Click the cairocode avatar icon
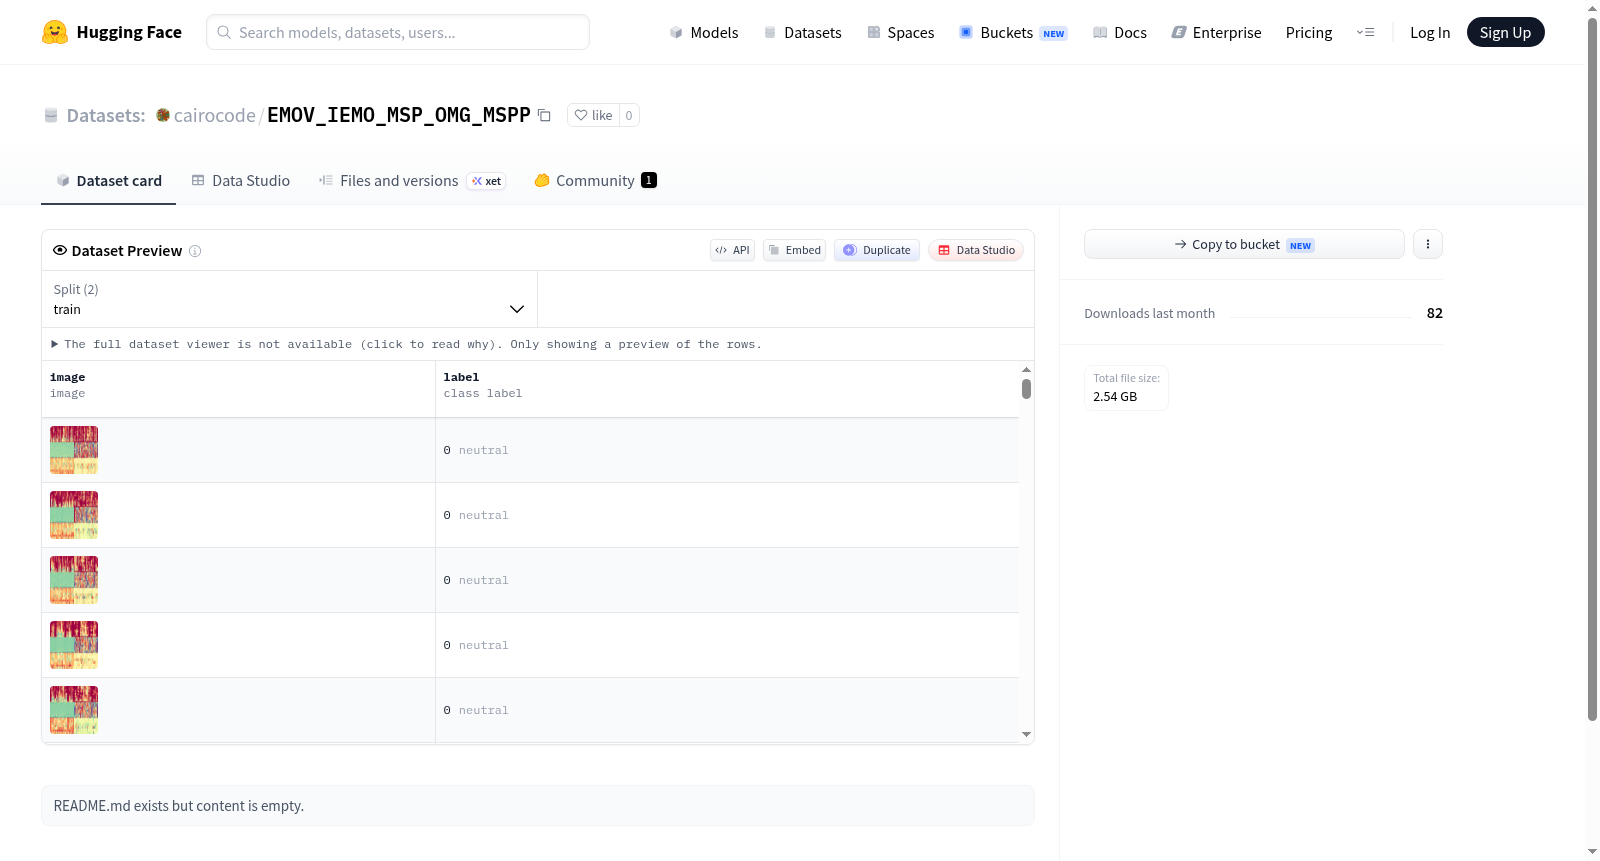This screenshot has width=1600, height=861. point(163,115)
